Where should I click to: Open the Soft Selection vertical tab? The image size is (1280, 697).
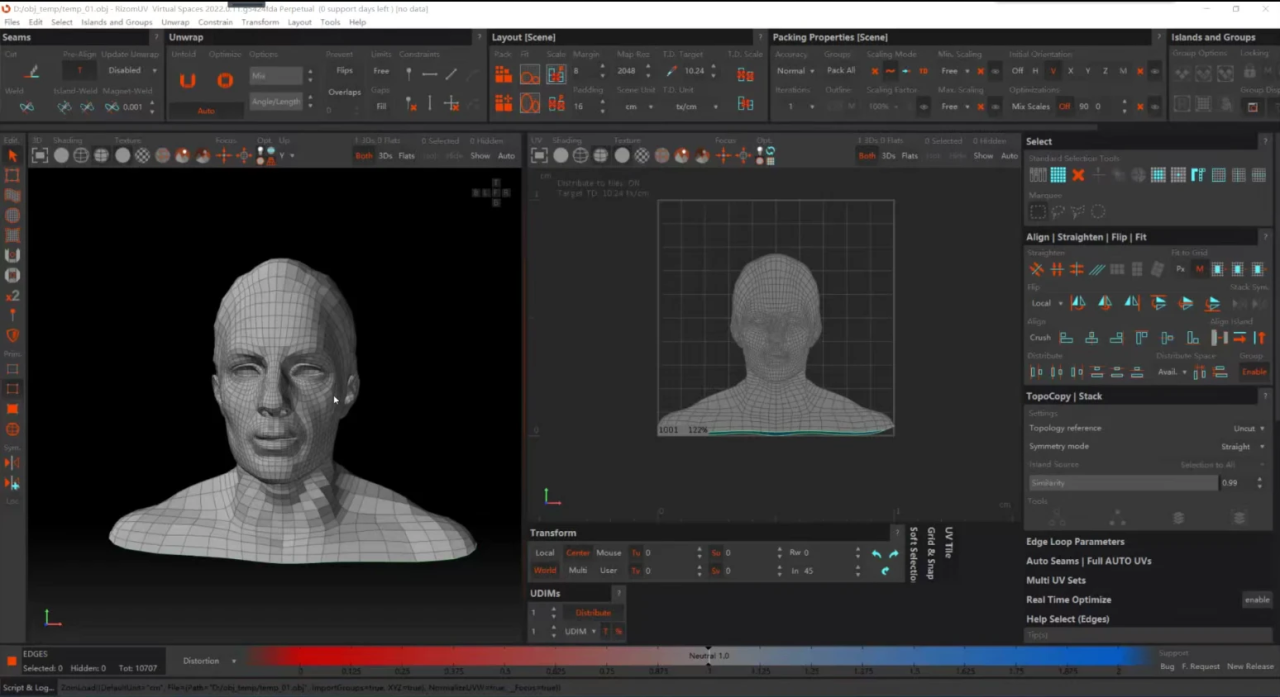(x=913, y=554)
